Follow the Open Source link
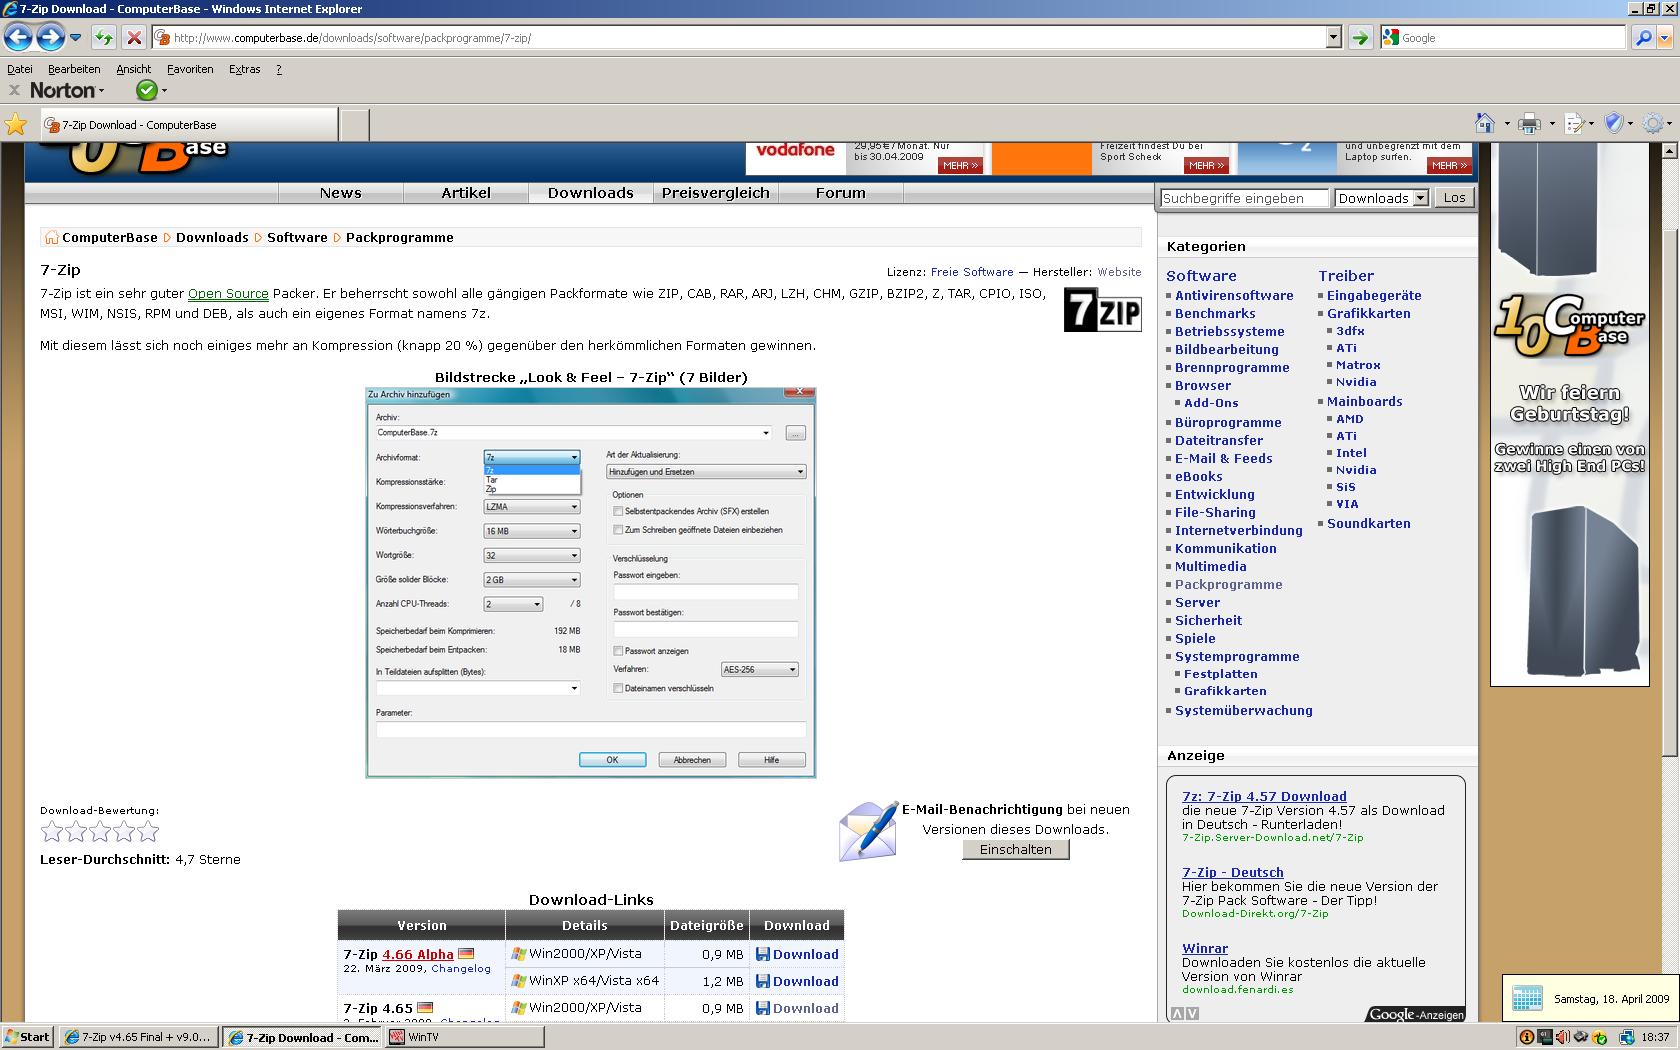 tap(228, 294)
